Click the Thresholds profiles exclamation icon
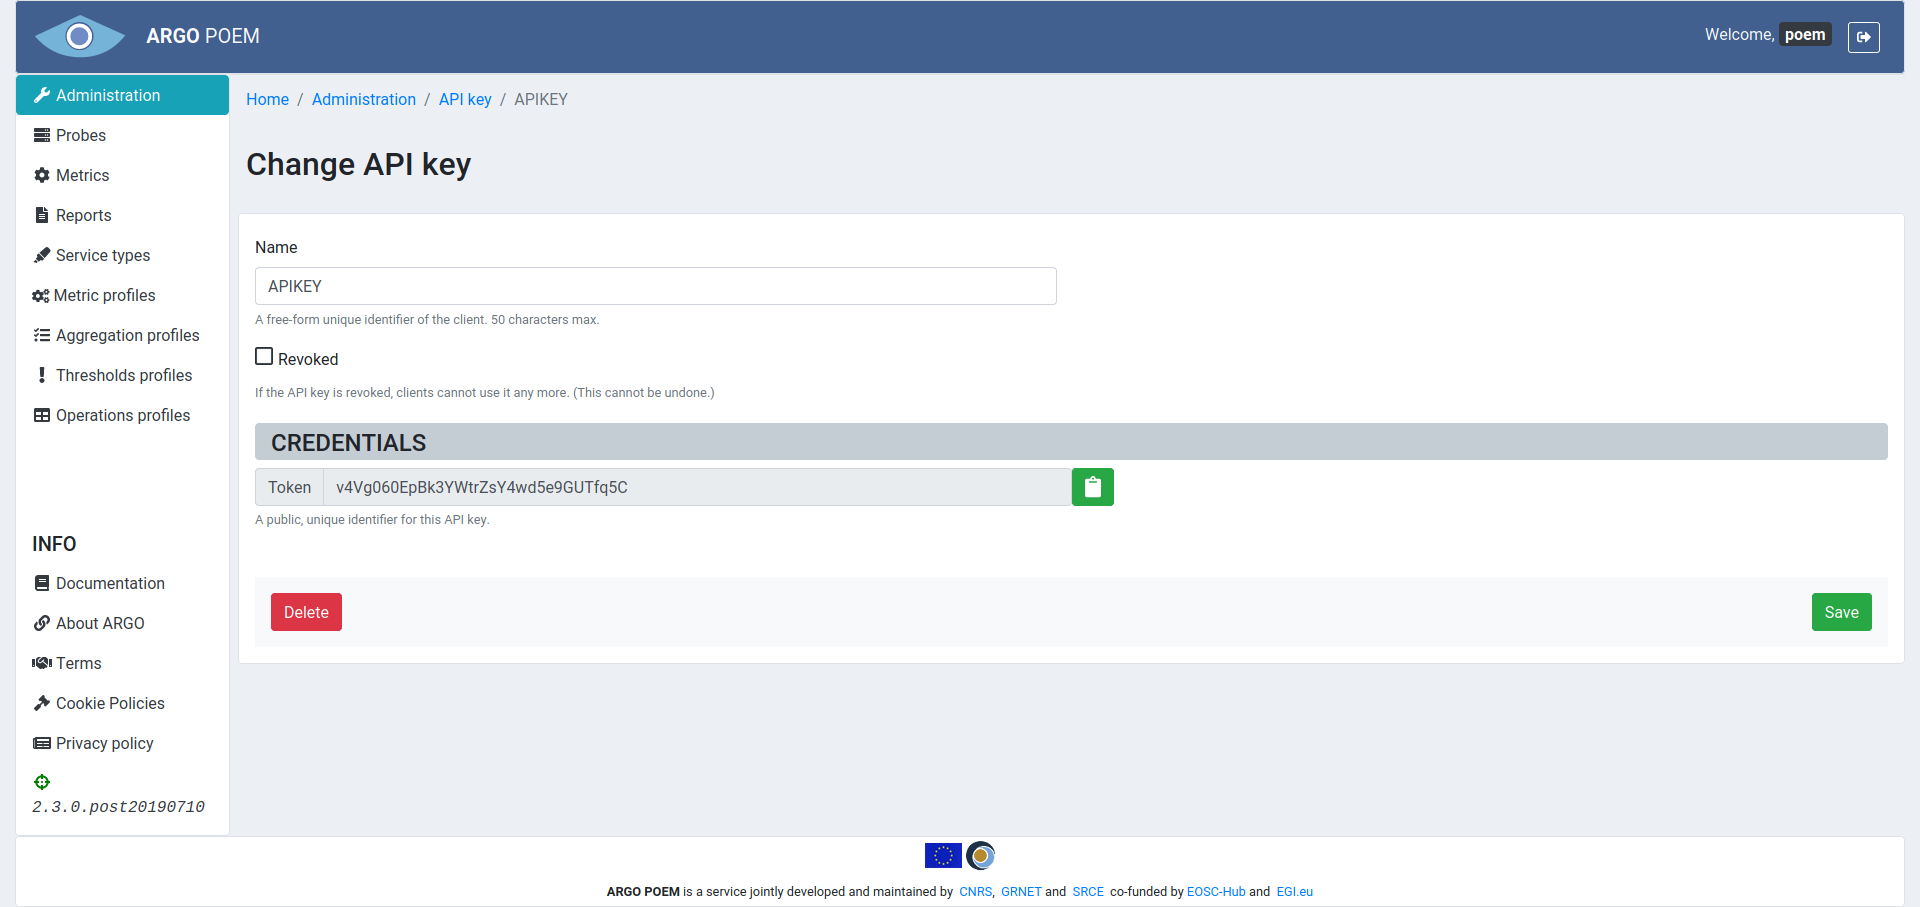This screenshot has height=907, width=1920. pyautogui.click(x=41, y=374)
